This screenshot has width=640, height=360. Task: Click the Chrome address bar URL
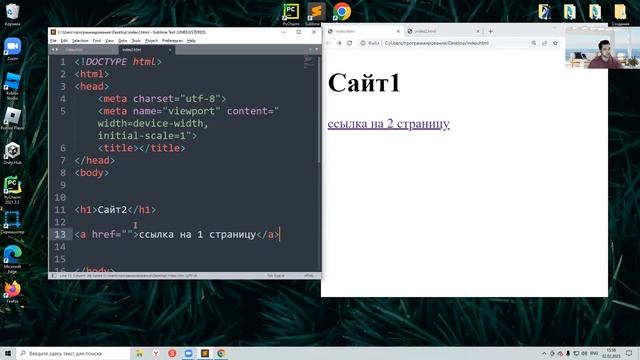pyautogui.click(x=436, y=43)
